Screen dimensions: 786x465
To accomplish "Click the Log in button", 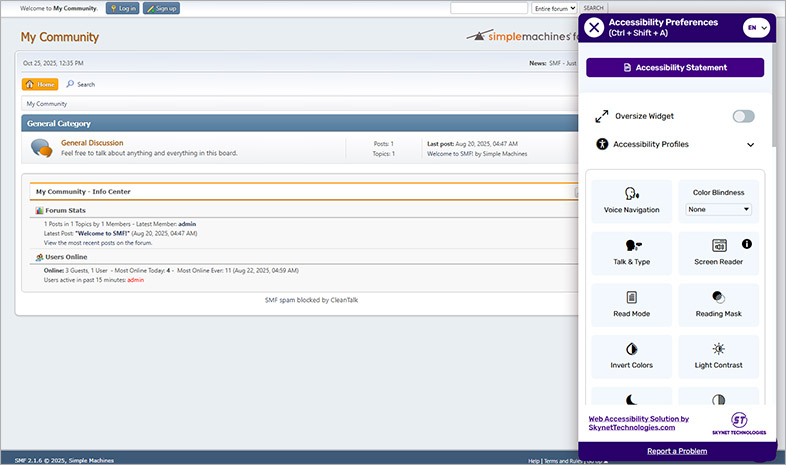I will (122, 9).
